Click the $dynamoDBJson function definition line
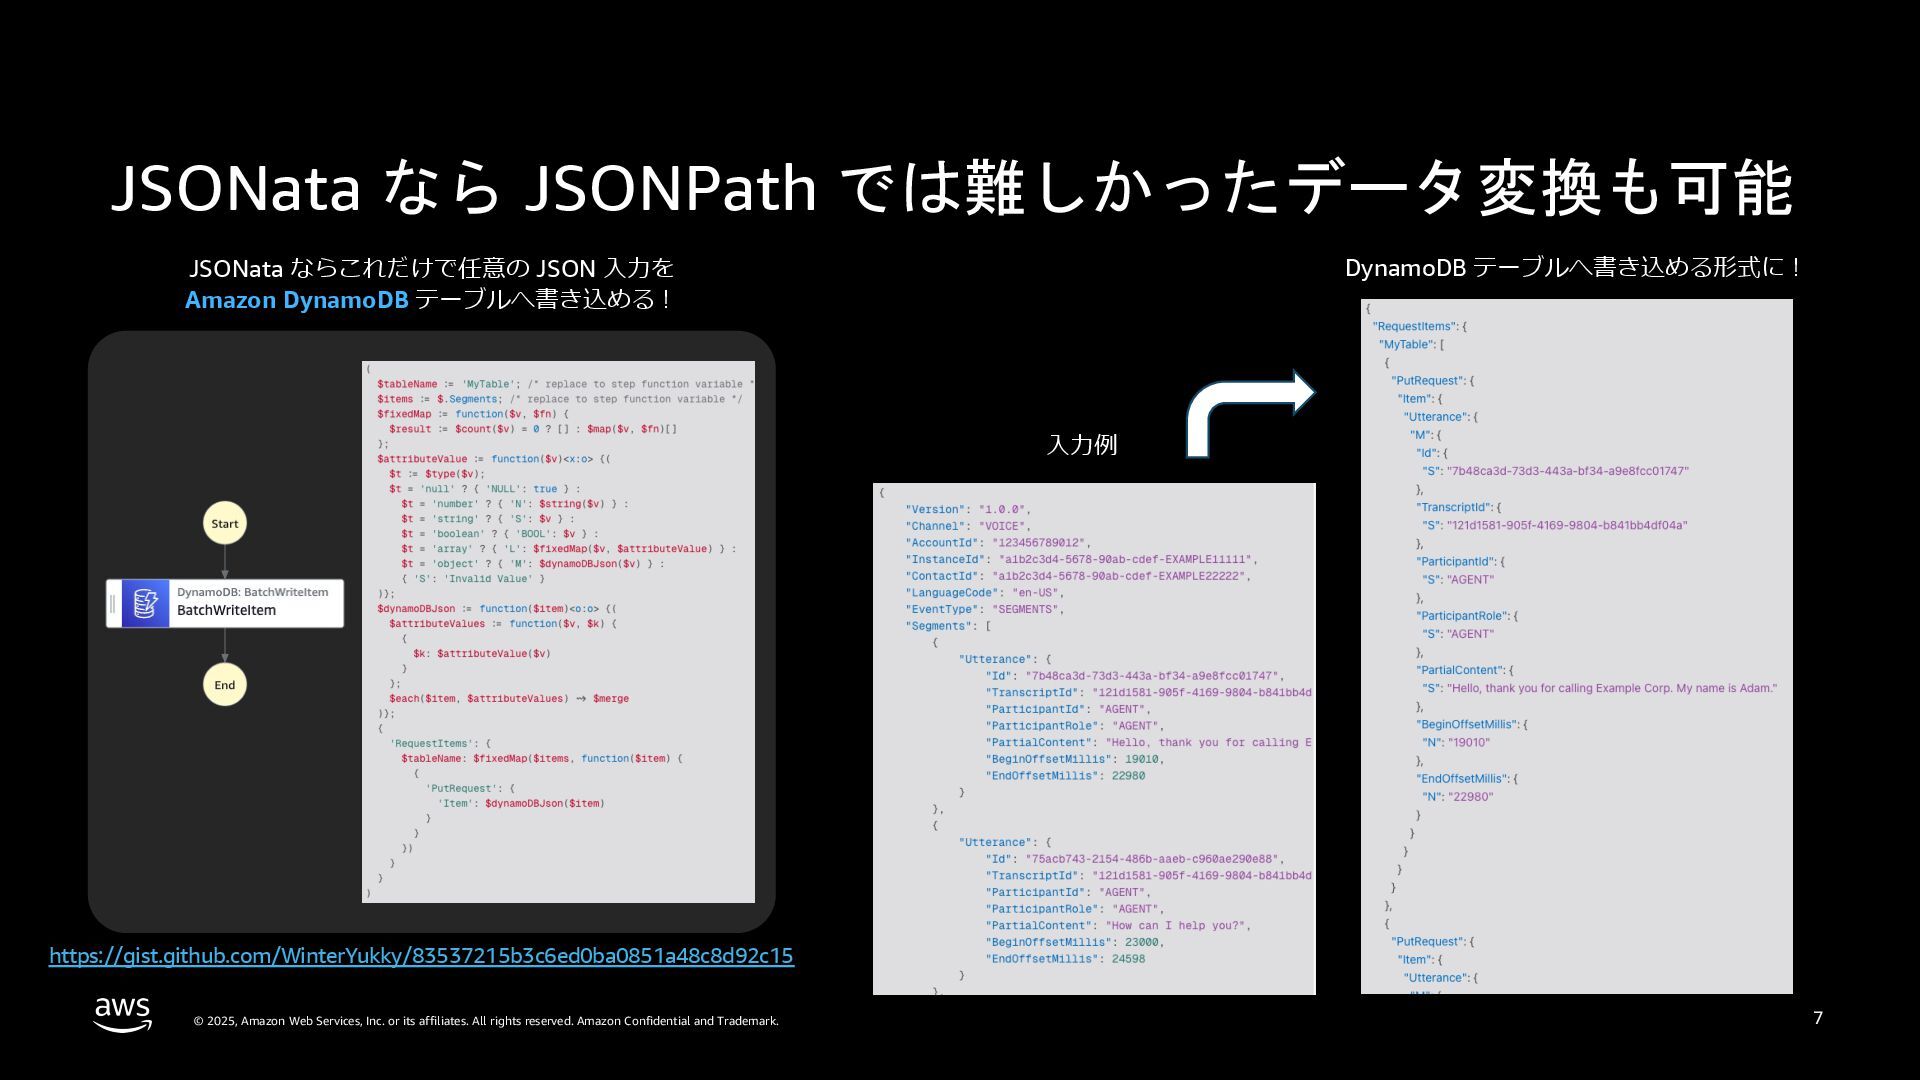This screenshot has width=1920, height=1080. point(496,609)
